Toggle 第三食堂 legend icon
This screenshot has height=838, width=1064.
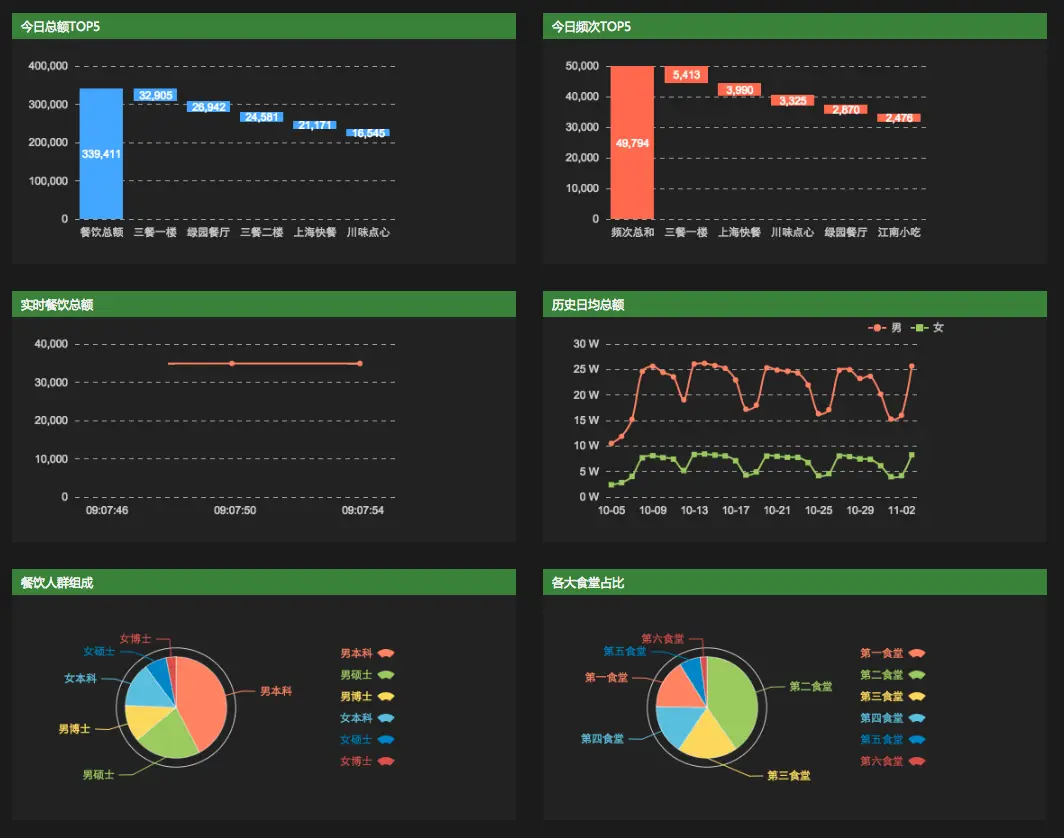[917, 696]
